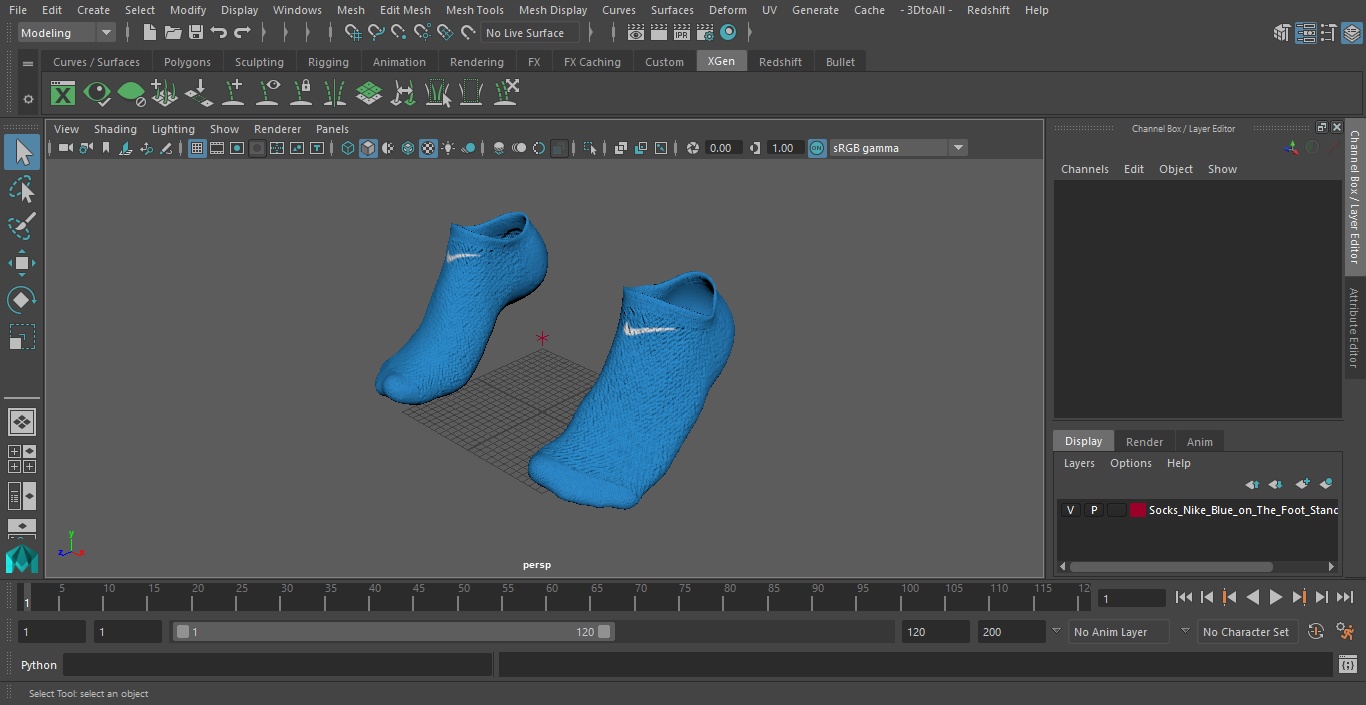Toggle sRGB gamma color management button

[817, 148]
